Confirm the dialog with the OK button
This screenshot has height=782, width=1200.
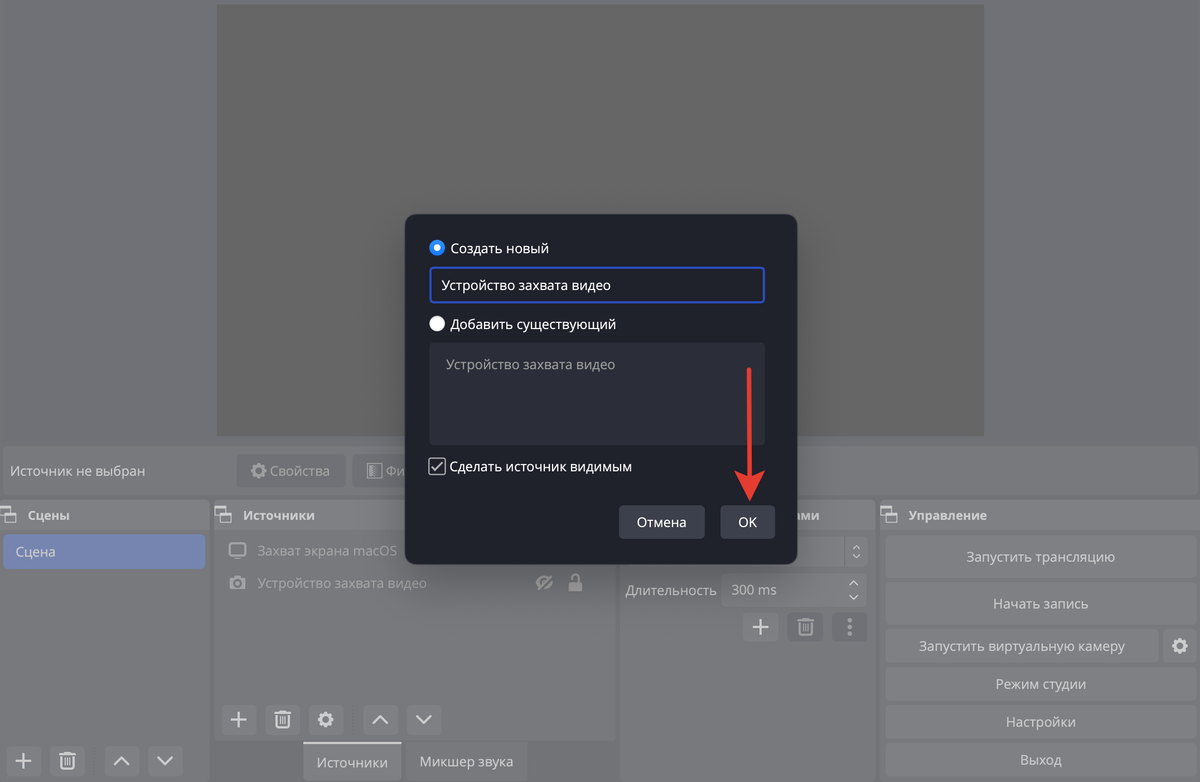click(x=747, y=522)
